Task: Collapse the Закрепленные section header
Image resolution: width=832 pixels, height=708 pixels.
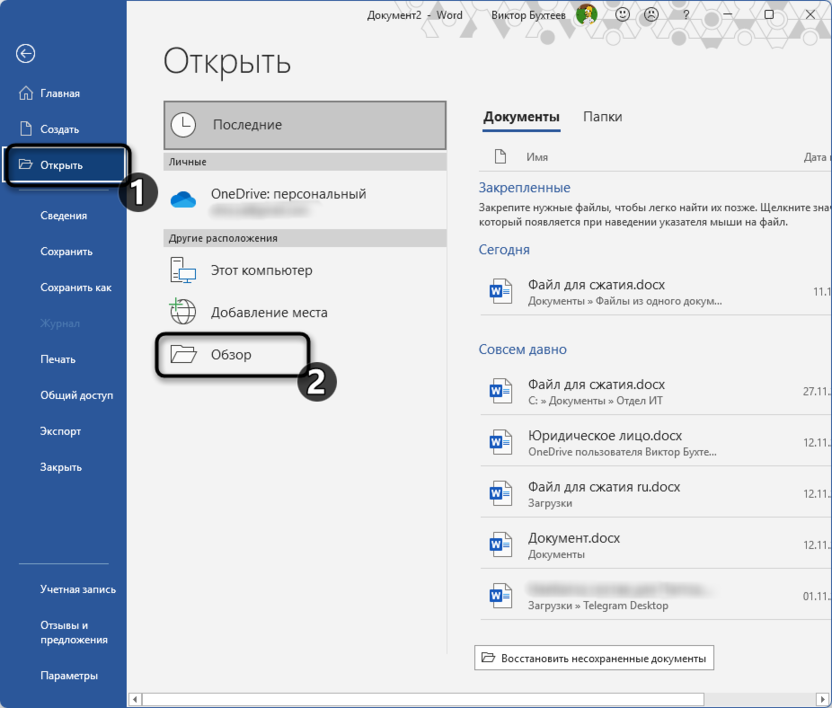Action: coord(524,188)
